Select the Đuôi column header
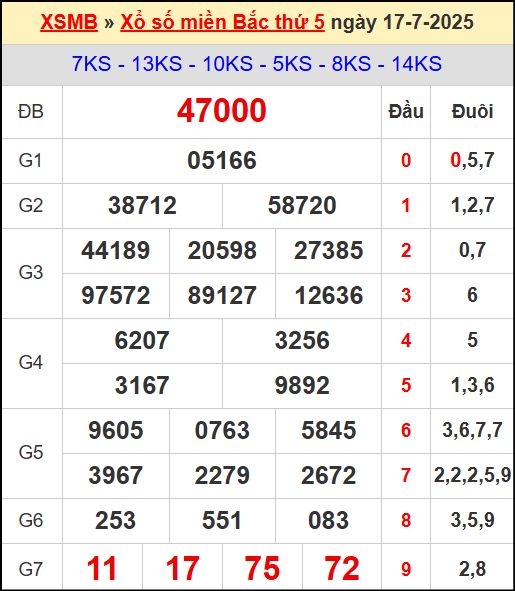Viewport: 515px width, 591px height. [x=472, y=112]
